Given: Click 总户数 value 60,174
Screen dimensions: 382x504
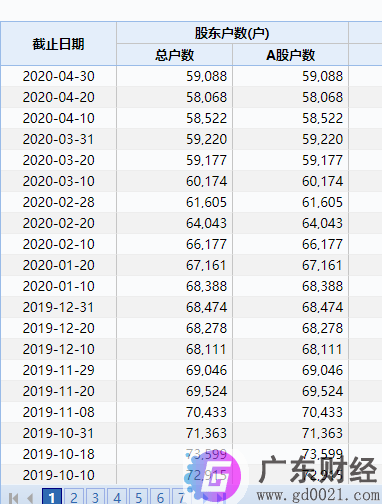Looking at the screenshot, I should pos(206,181).
